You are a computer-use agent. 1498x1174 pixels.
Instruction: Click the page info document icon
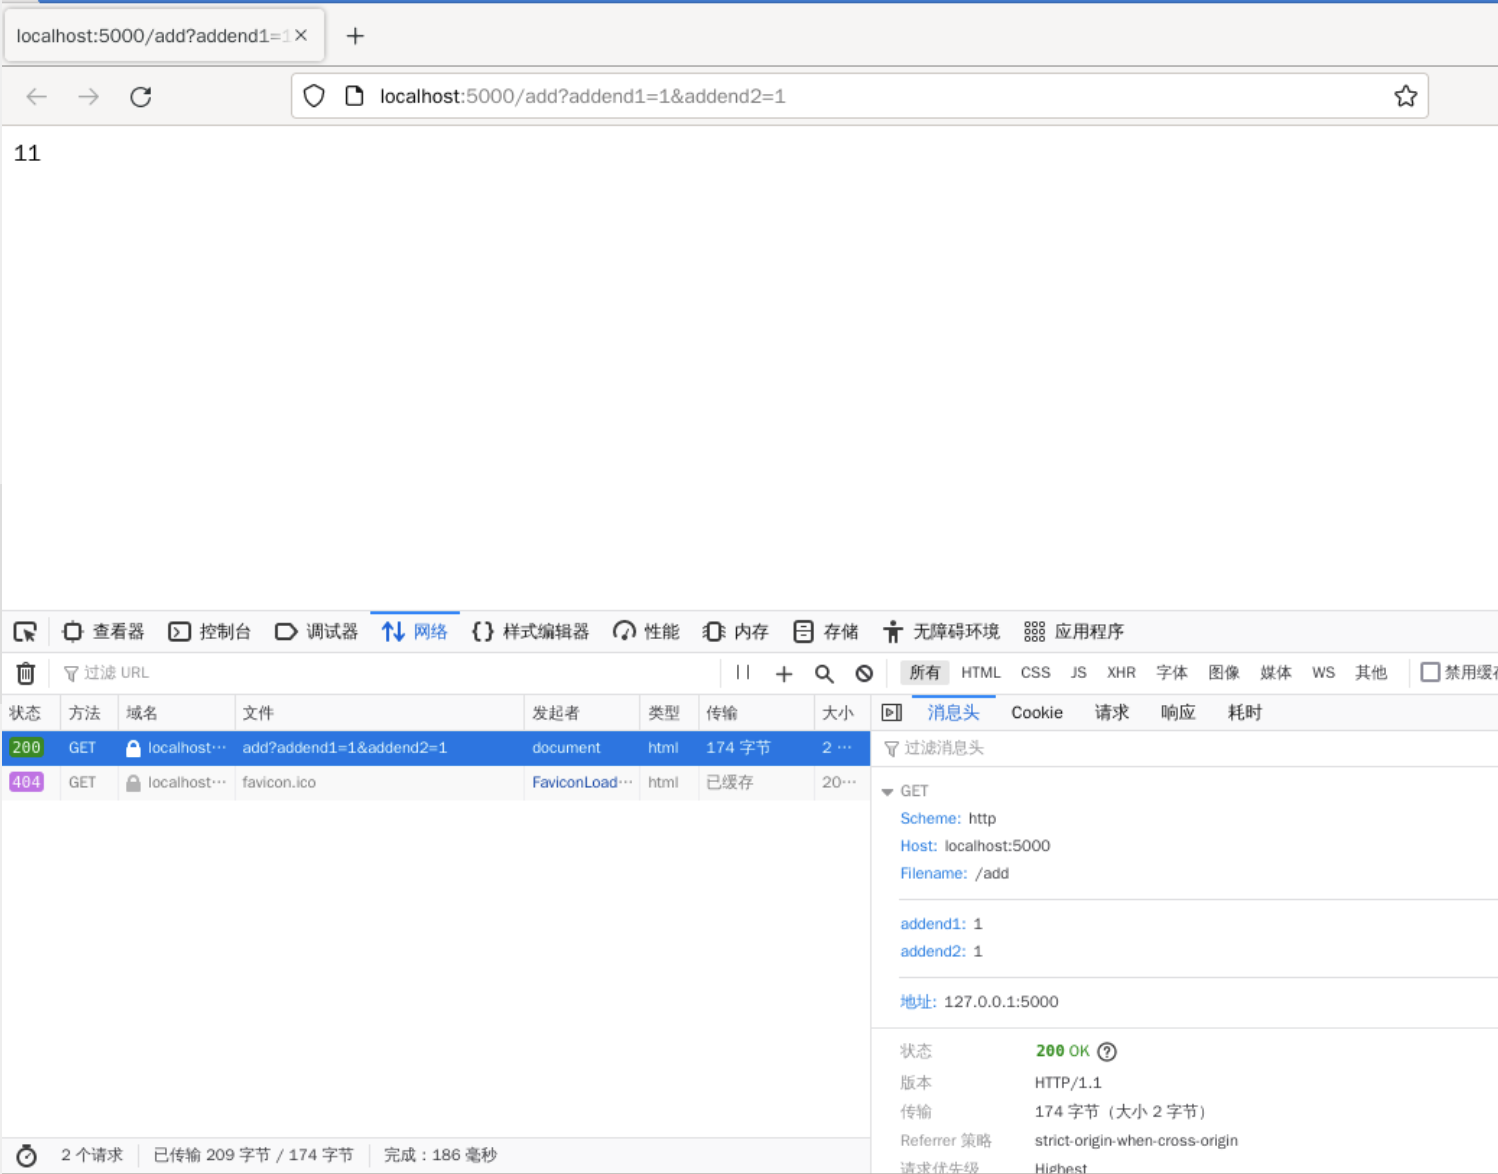(354, 96)
